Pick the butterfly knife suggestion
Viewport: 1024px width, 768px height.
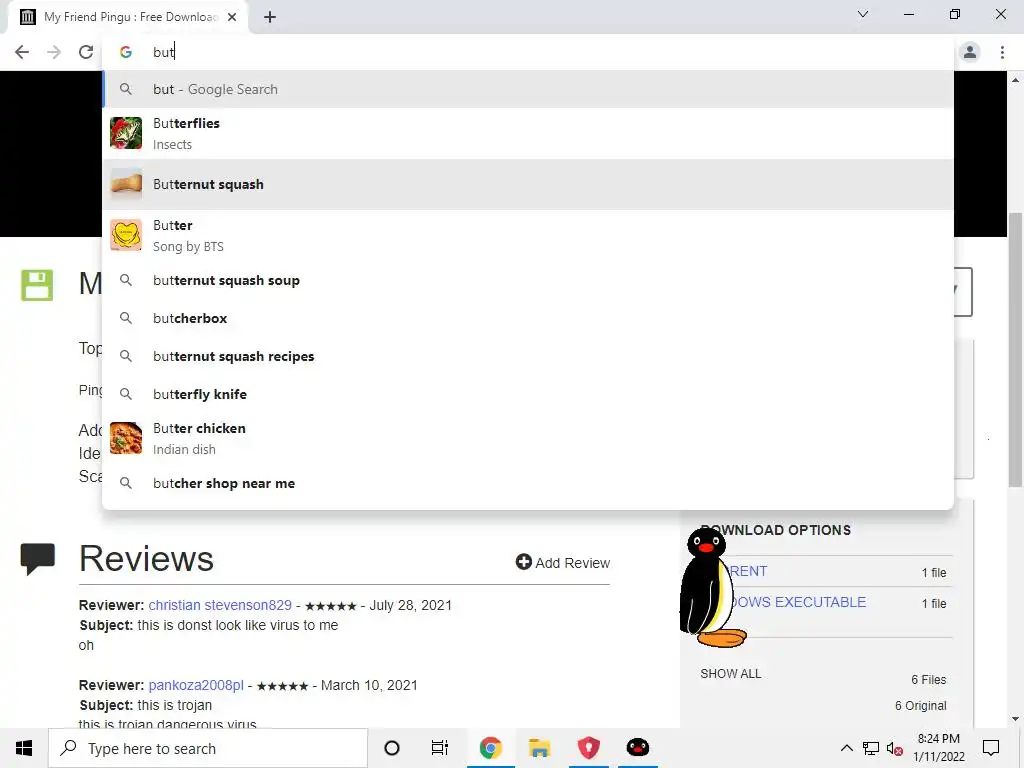click(x=528, y=394)
